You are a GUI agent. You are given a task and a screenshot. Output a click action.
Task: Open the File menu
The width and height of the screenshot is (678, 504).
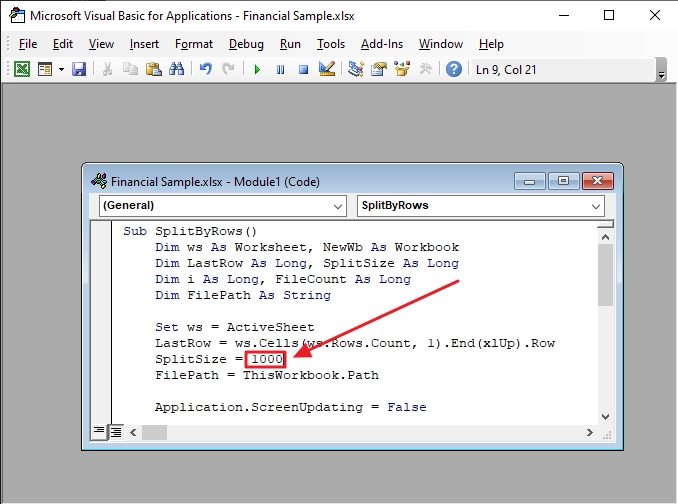tap(28, 44)
